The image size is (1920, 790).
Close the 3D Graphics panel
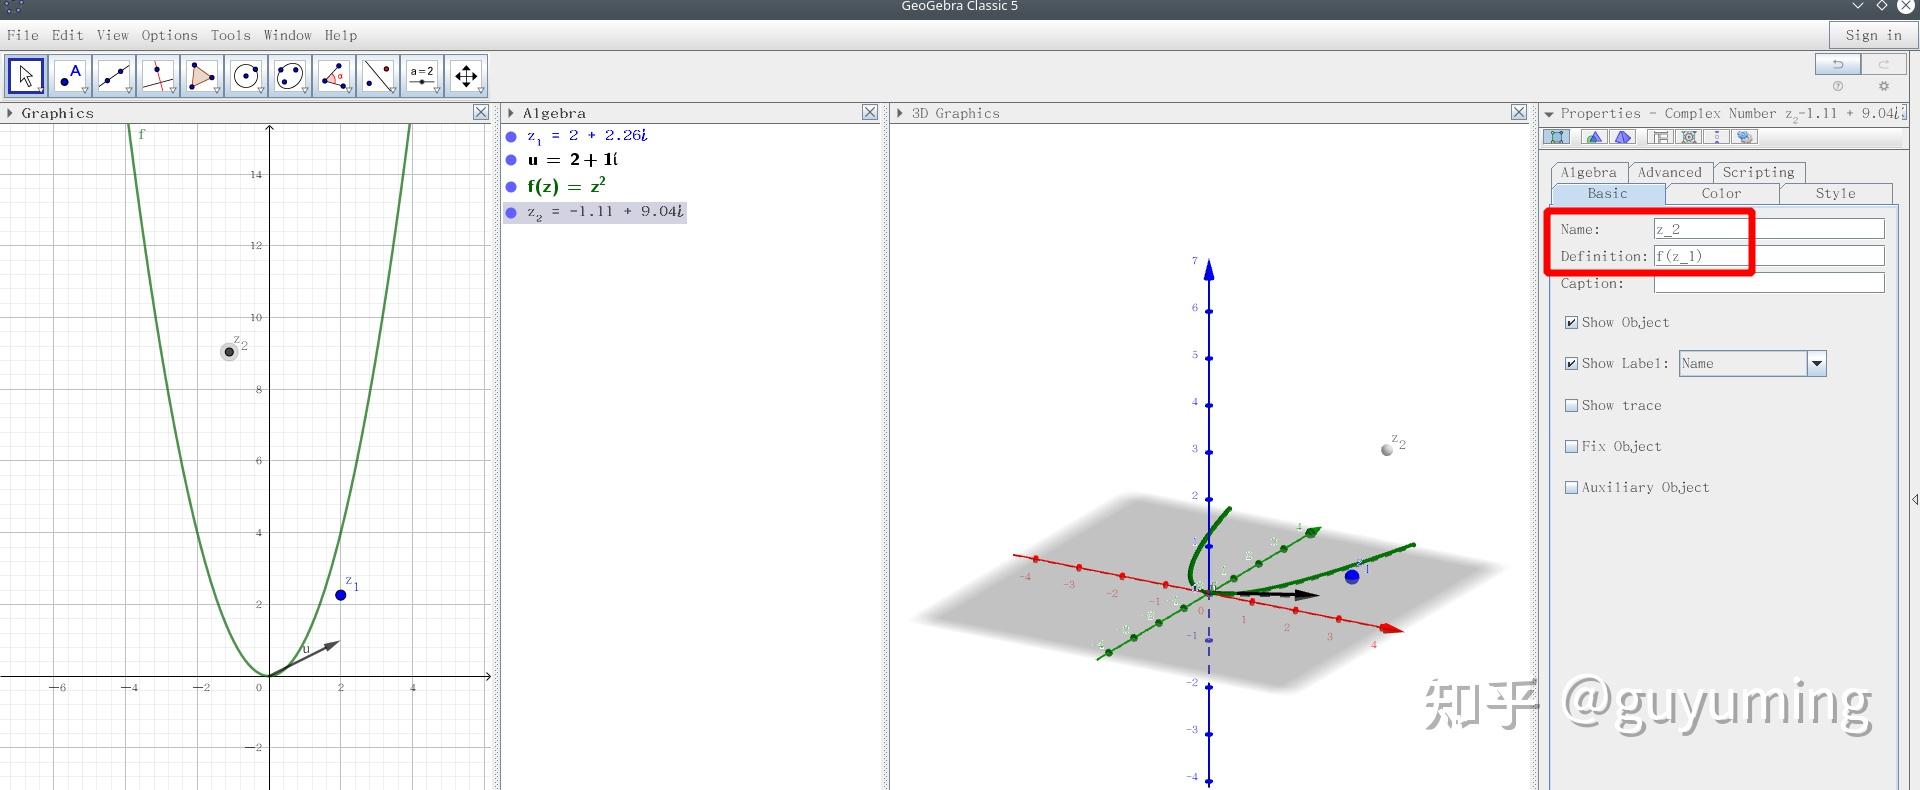pos(1519,113)
